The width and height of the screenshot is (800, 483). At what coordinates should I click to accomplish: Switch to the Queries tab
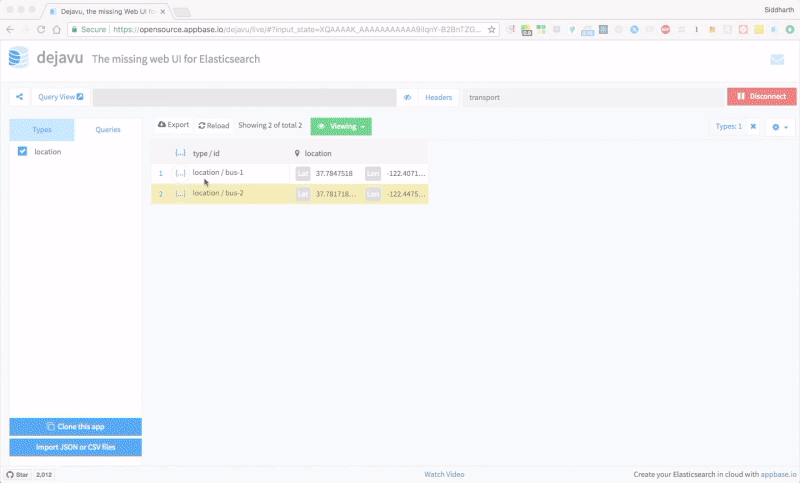coord(108,130)
